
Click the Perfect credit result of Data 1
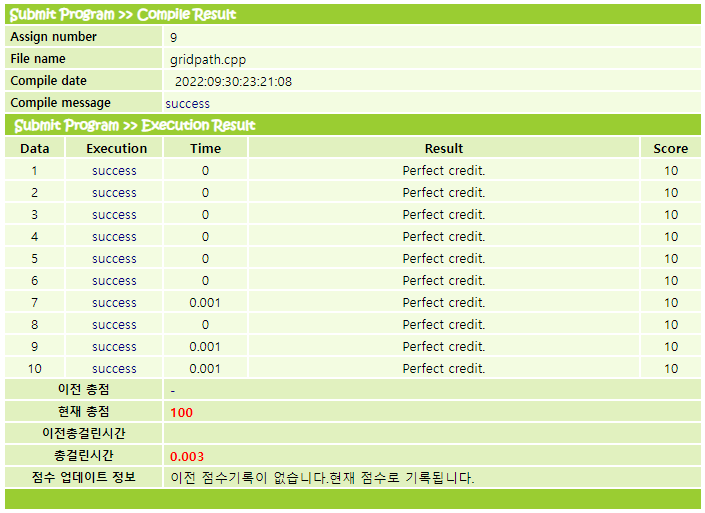click(444, 170)
